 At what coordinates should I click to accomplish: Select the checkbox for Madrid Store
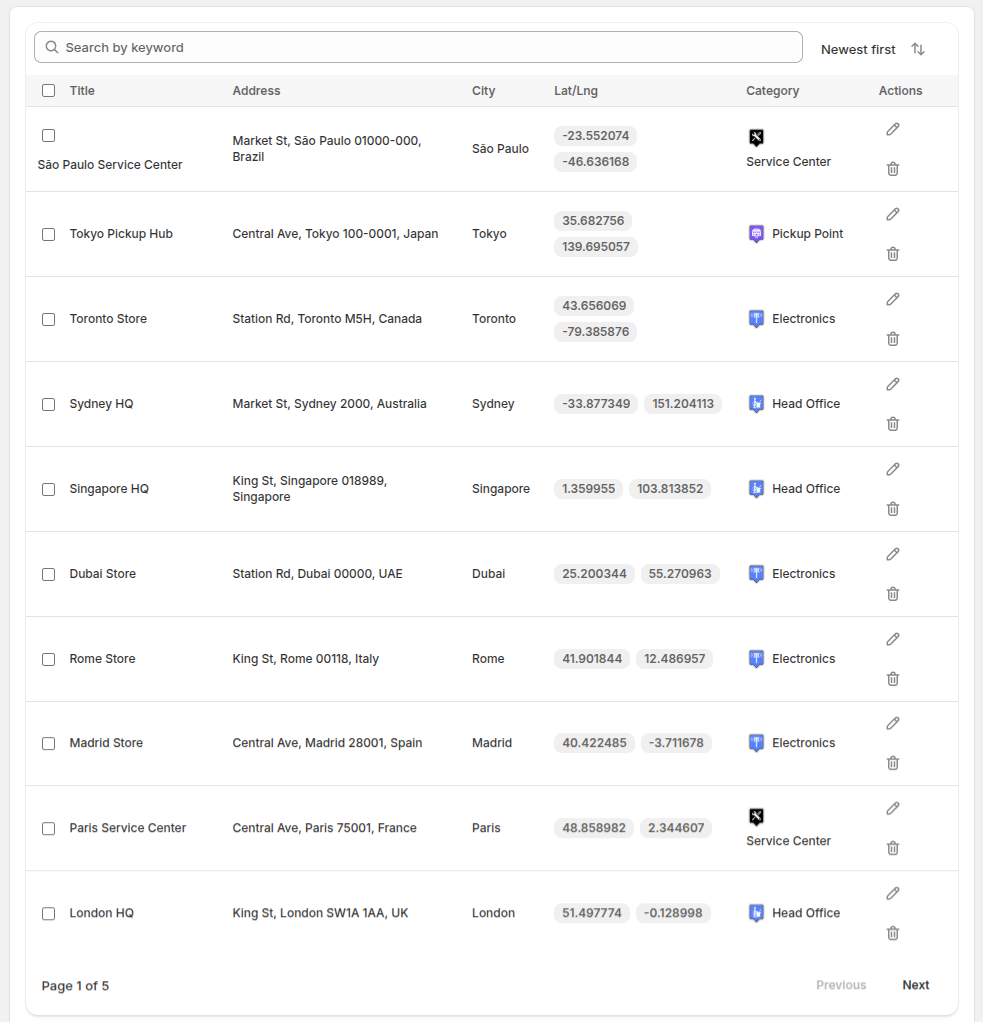click(48, 743)
